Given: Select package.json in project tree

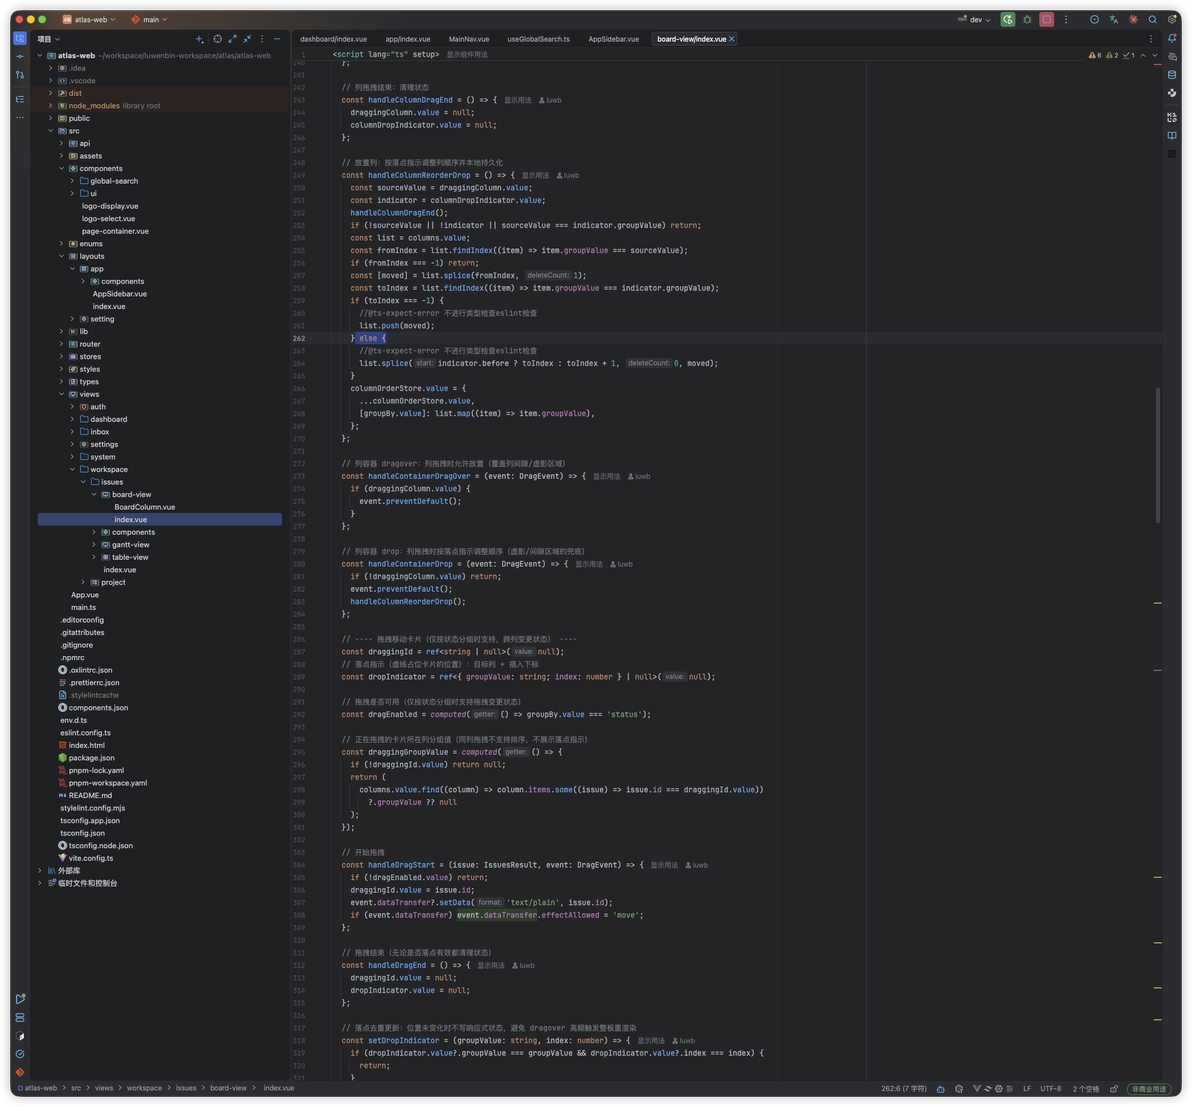Looking at the screenshot, I should (x=91, y=758).
